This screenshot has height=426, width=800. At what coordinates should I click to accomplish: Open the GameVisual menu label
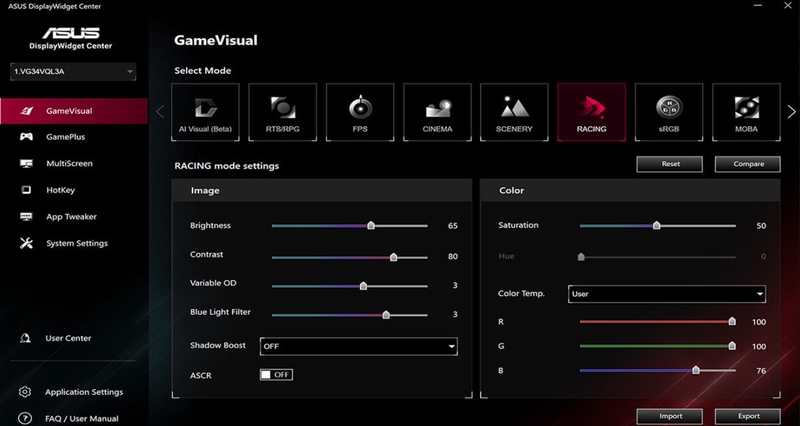[x=69, y=111]
